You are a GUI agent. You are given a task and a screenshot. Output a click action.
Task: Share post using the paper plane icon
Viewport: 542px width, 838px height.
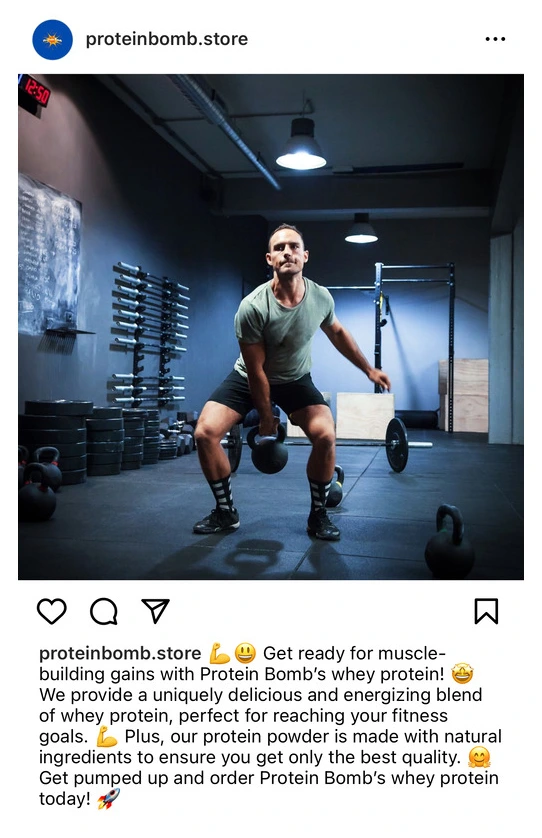[155, 610]
